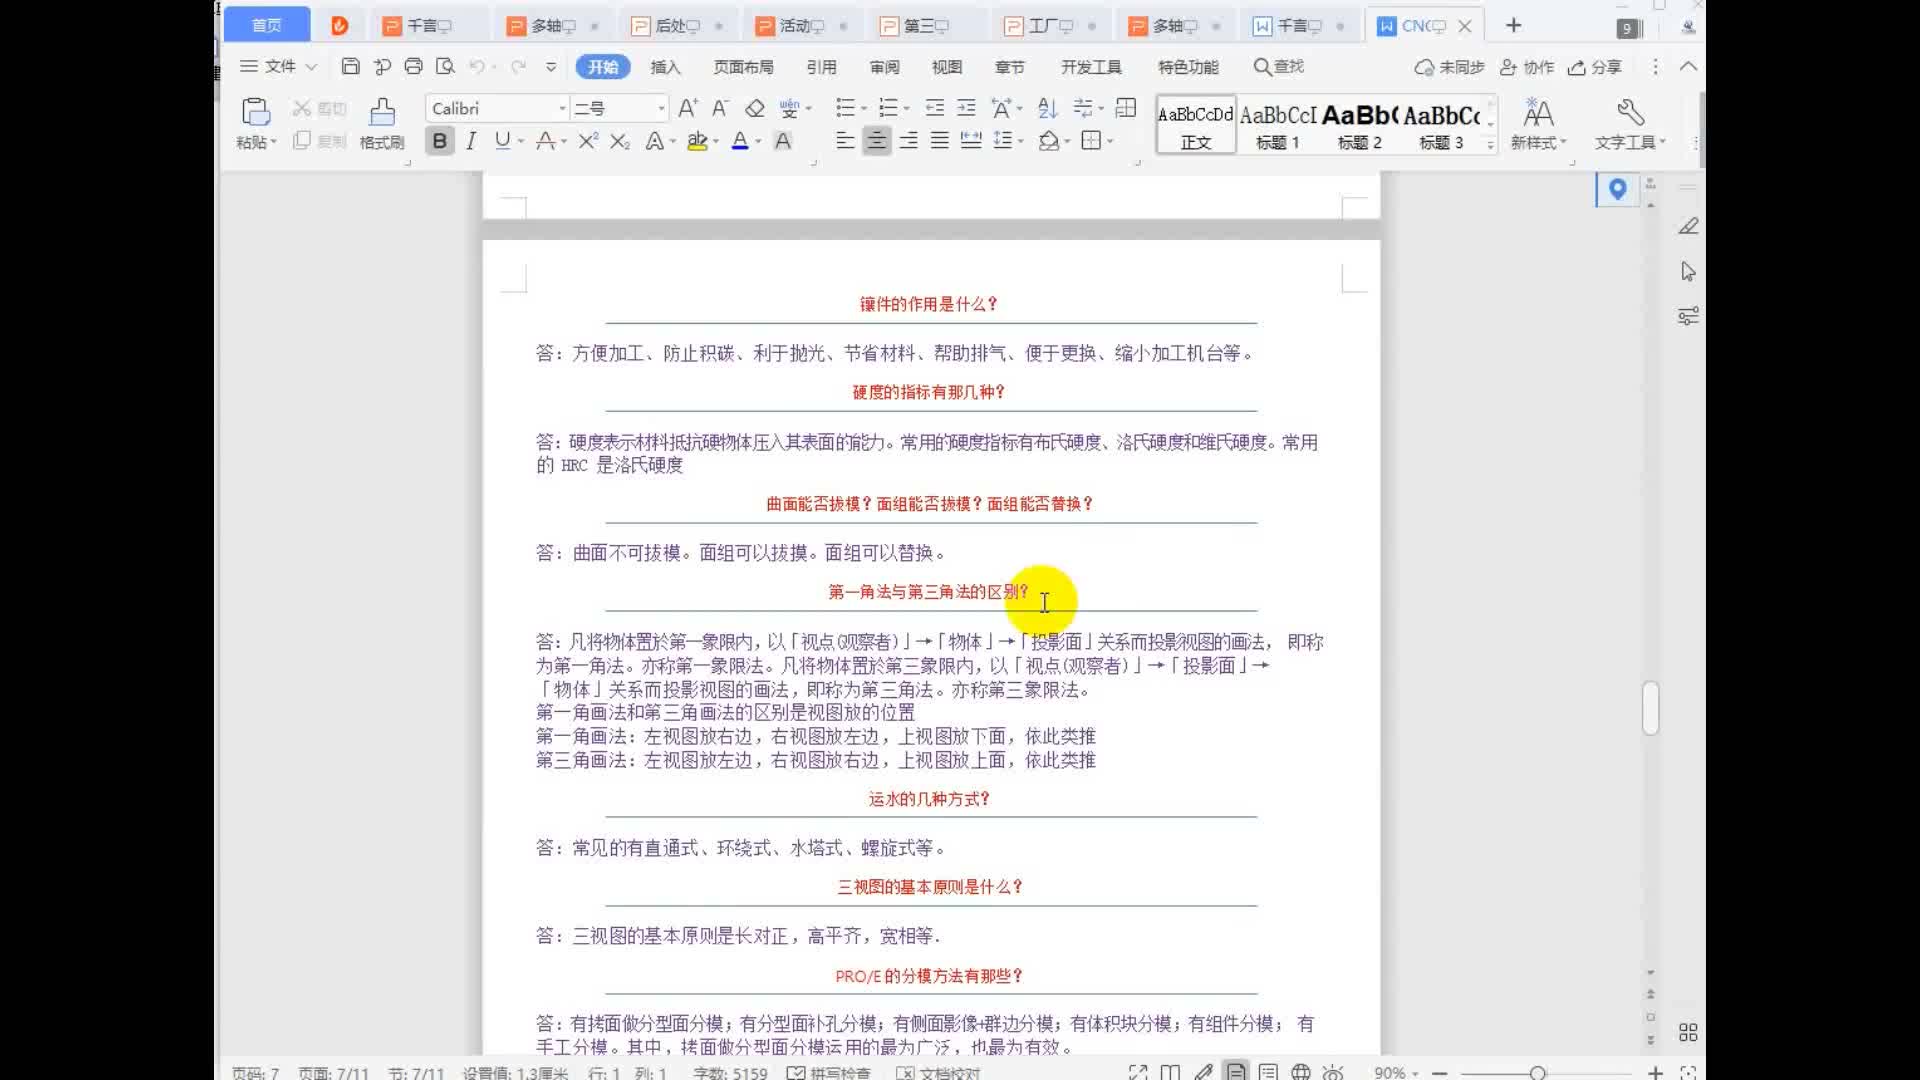Toggle spell check (拼写检查) in status bar
The width and height of the screenshot is (1920, 1080).
coord(829,1072)
